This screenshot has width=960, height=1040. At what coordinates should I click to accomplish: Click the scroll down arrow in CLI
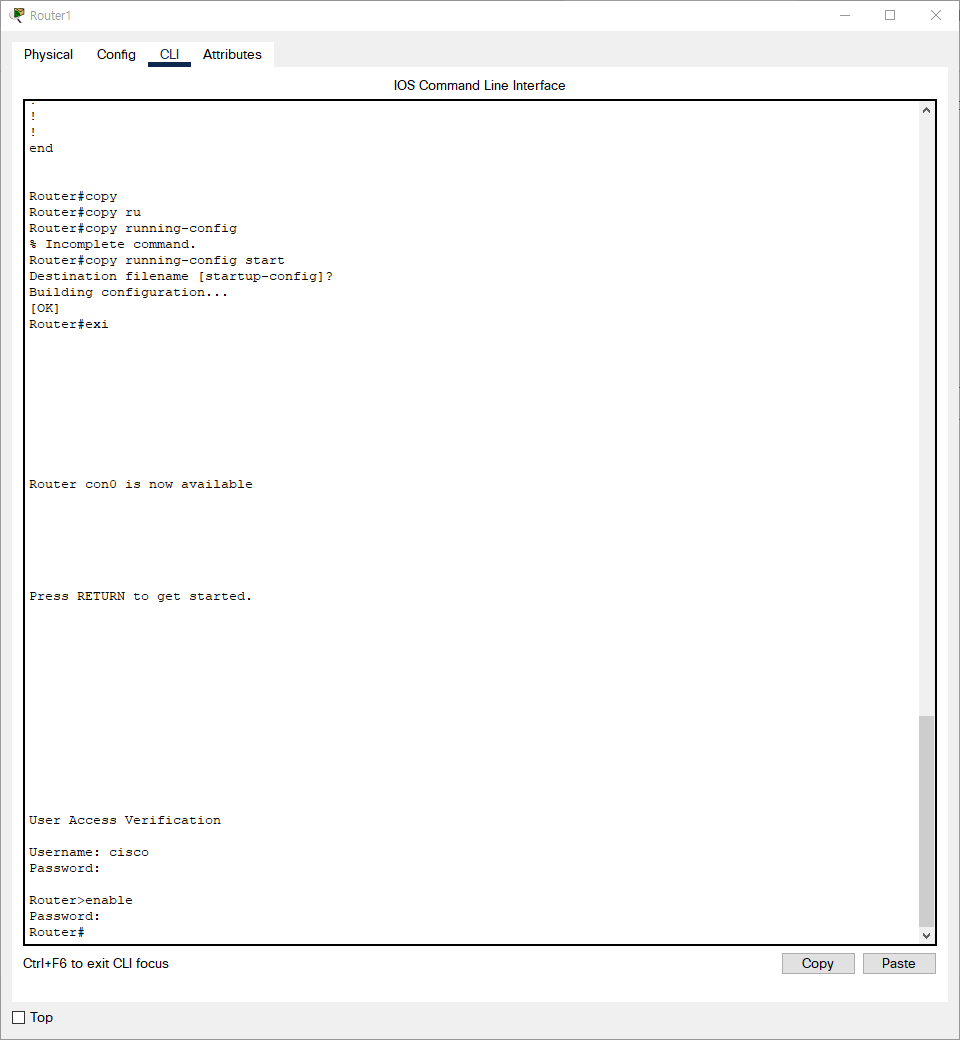(926, 935)
